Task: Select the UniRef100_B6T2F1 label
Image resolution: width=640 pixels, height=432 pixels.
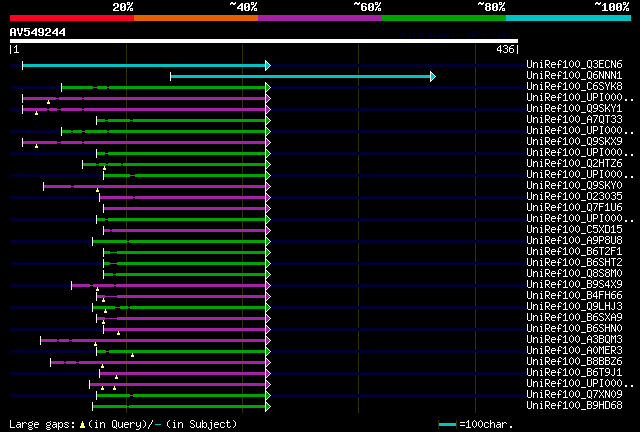Action: (574, 252)
